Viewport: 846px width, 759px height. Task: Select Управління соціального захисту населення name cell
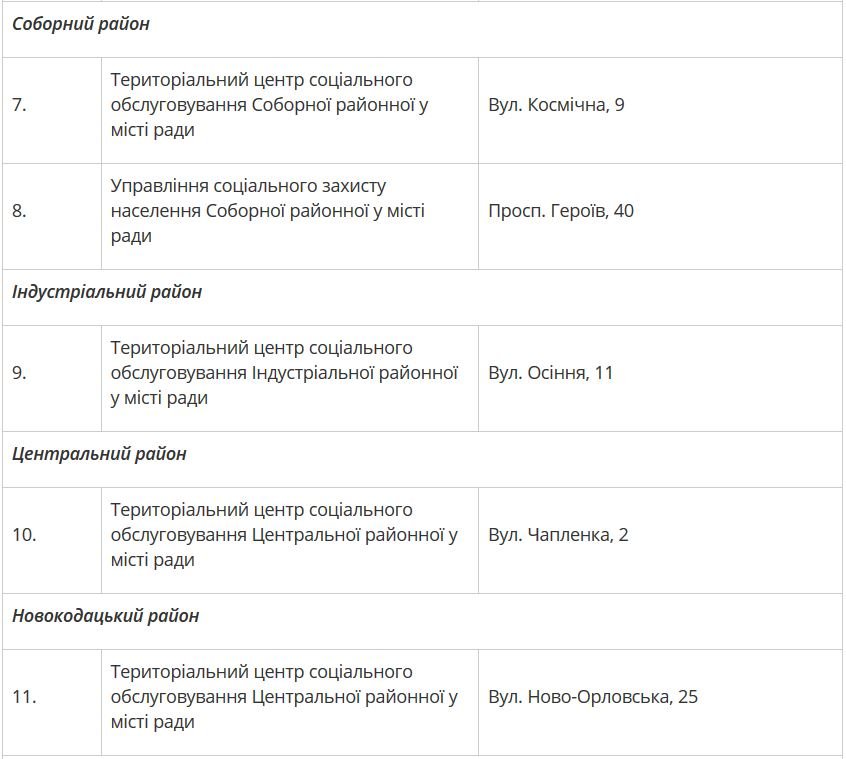pyautogui.click(x=267, y=211)
